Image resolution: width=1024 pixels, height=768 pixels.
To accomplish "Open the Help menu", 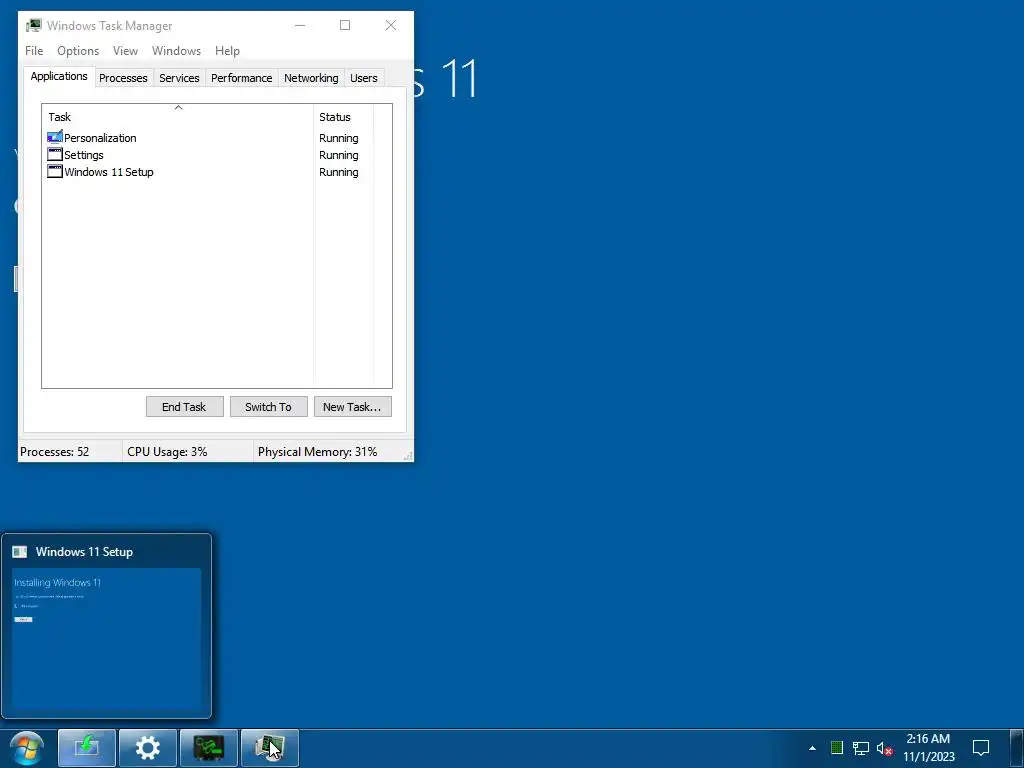I will point(227,50).
